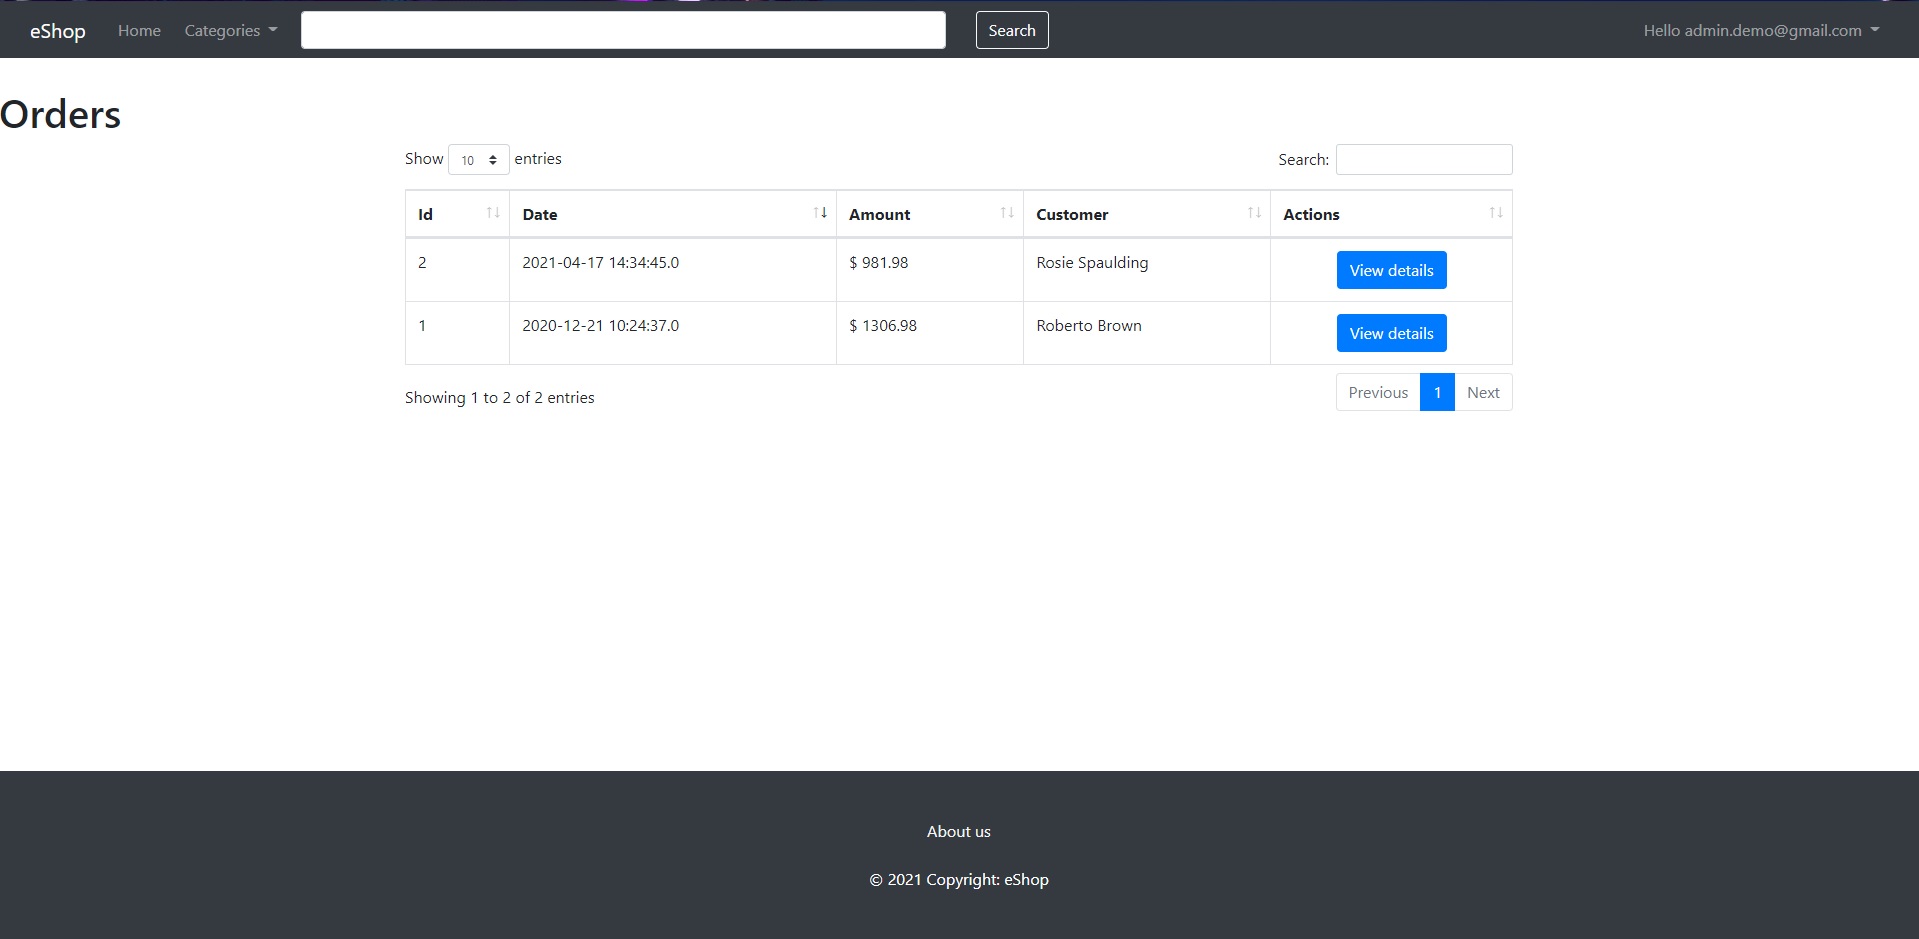Open the About us link in the footer
The height and width of the screenshot is (939, 1919).
[x=957, y=831]
